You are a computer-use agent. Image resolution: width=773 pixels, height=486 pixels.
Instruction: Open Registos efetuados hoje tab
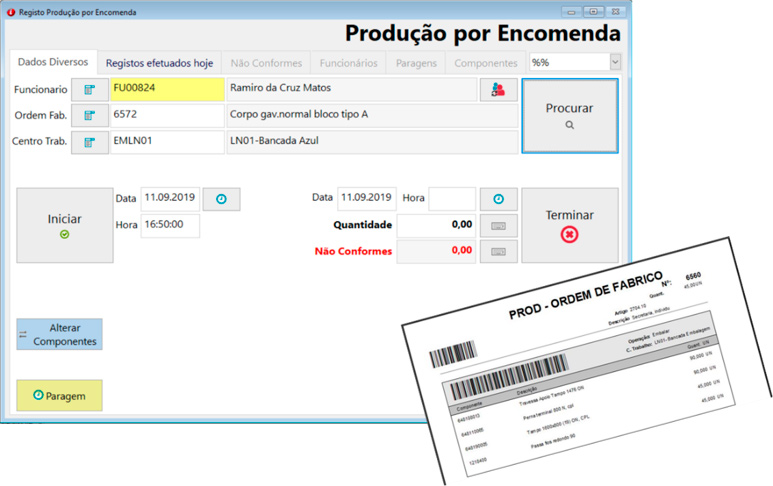tap(160, 62)
